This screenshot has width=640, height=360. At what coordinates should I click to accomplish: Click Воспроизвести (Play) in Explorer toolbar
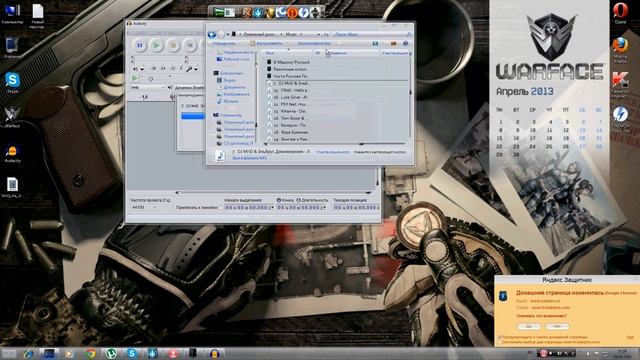coord(269,43)
